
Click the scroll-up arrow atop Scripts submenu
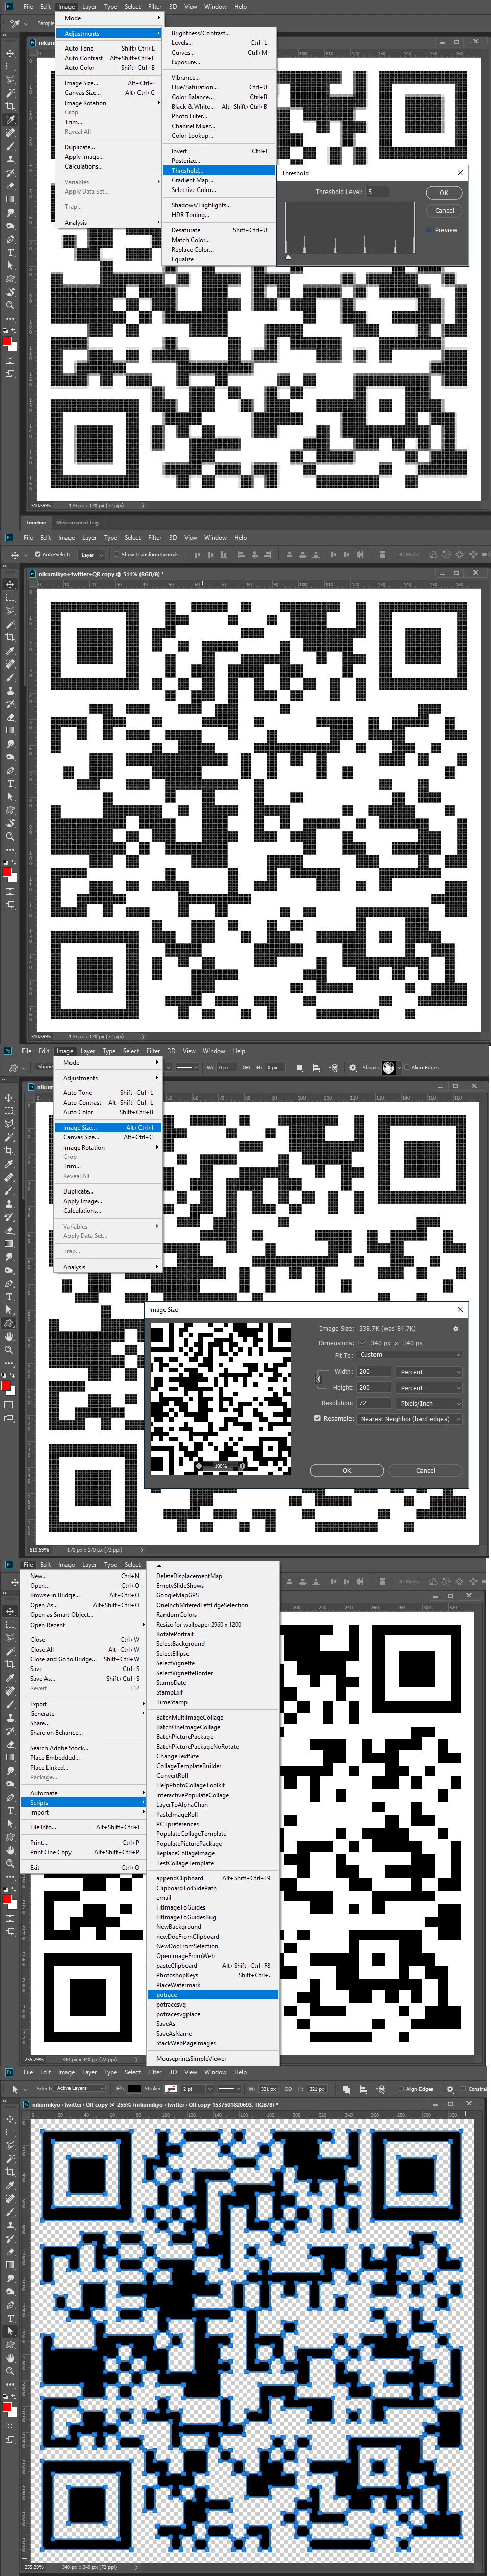(x=158, y=1565)
